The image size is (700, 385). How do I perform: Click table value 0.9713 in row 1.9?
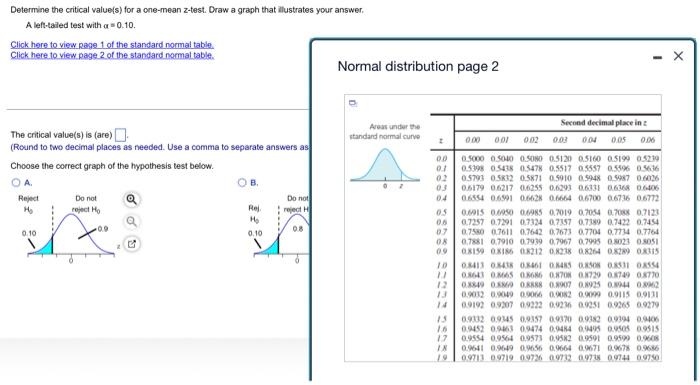472,358
